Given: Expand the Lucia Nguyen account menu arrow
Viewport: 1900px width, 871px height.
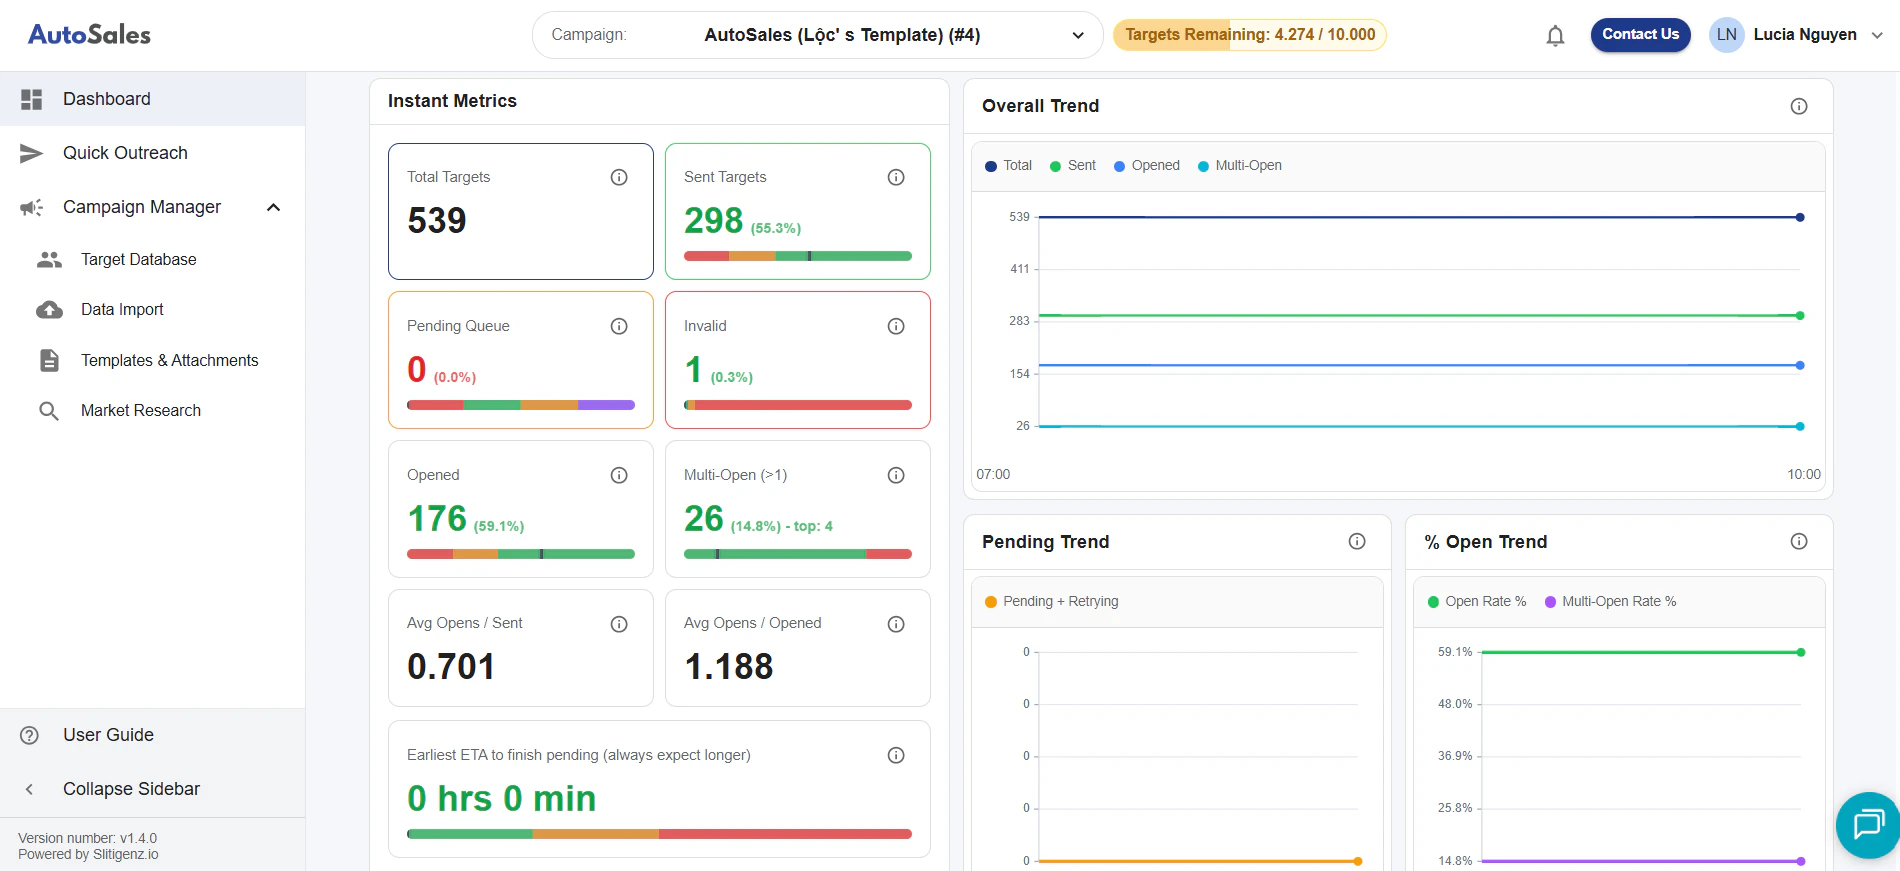Looking at the screenshot, I should point(1877,35).
